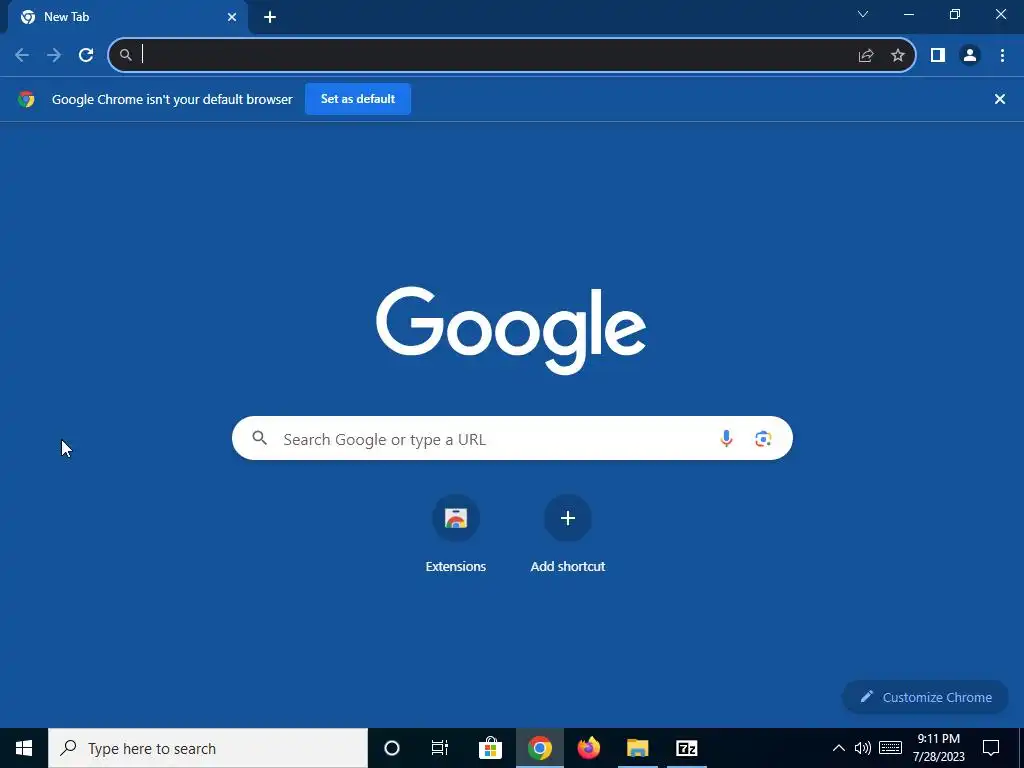This screenshot has width=1024, height=768.
Task: Open a new tab with plus button
Action: [x=270, y=18]
